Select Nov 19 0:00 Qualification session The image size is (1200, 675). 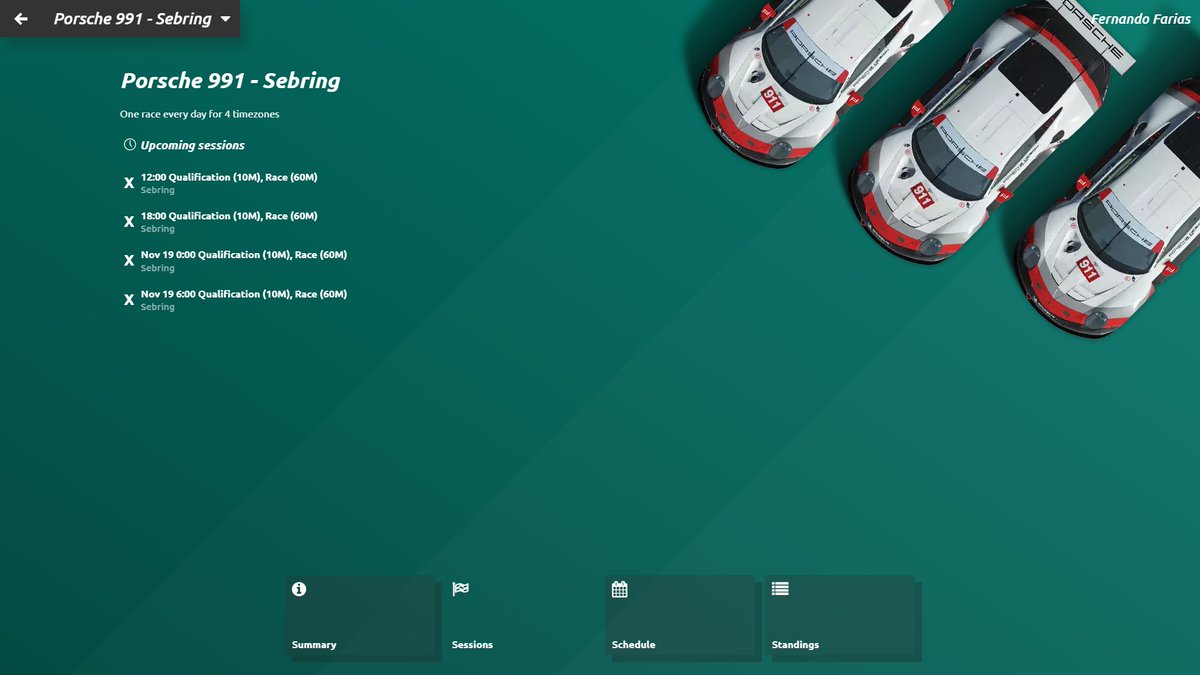pos(244,255)
